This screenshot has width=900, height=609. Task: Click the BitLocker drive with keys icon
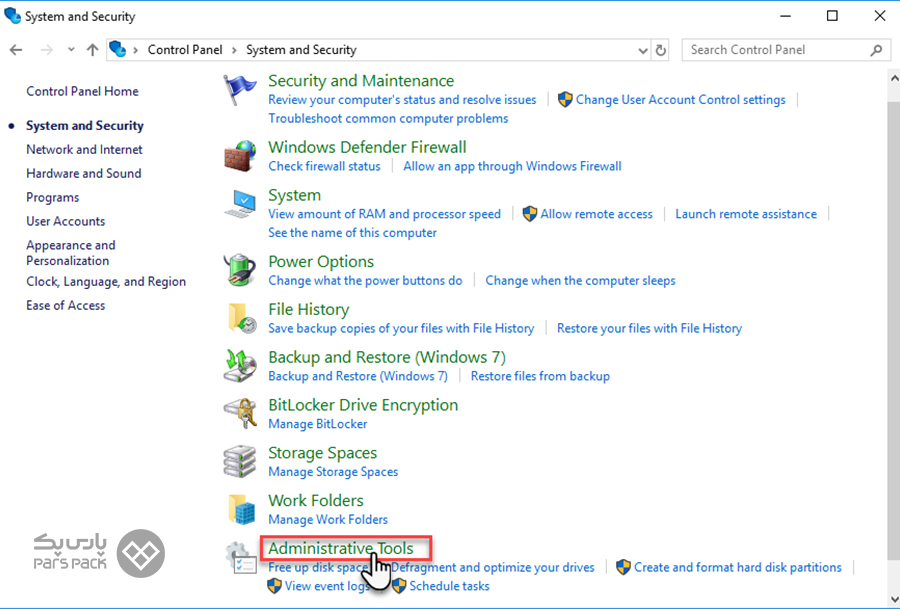(x=240, y=413)
